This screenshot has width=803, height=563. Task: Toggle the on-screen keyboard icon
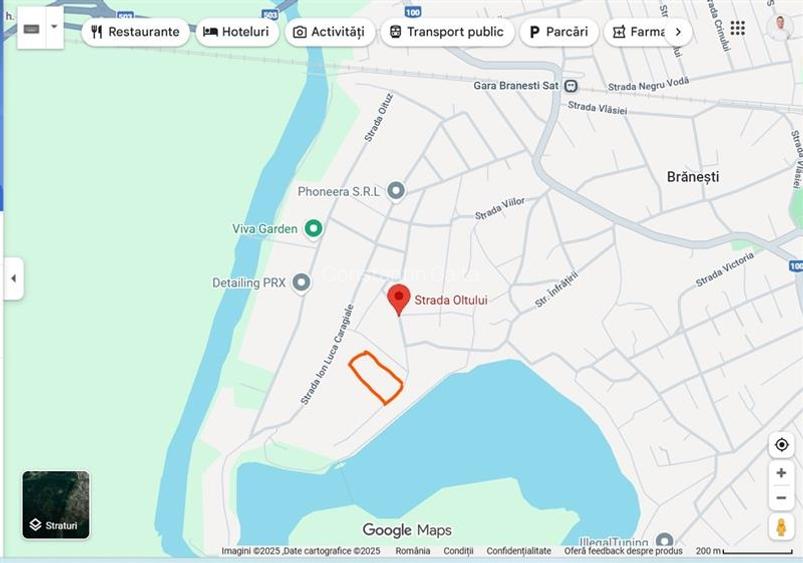point(32,29)
